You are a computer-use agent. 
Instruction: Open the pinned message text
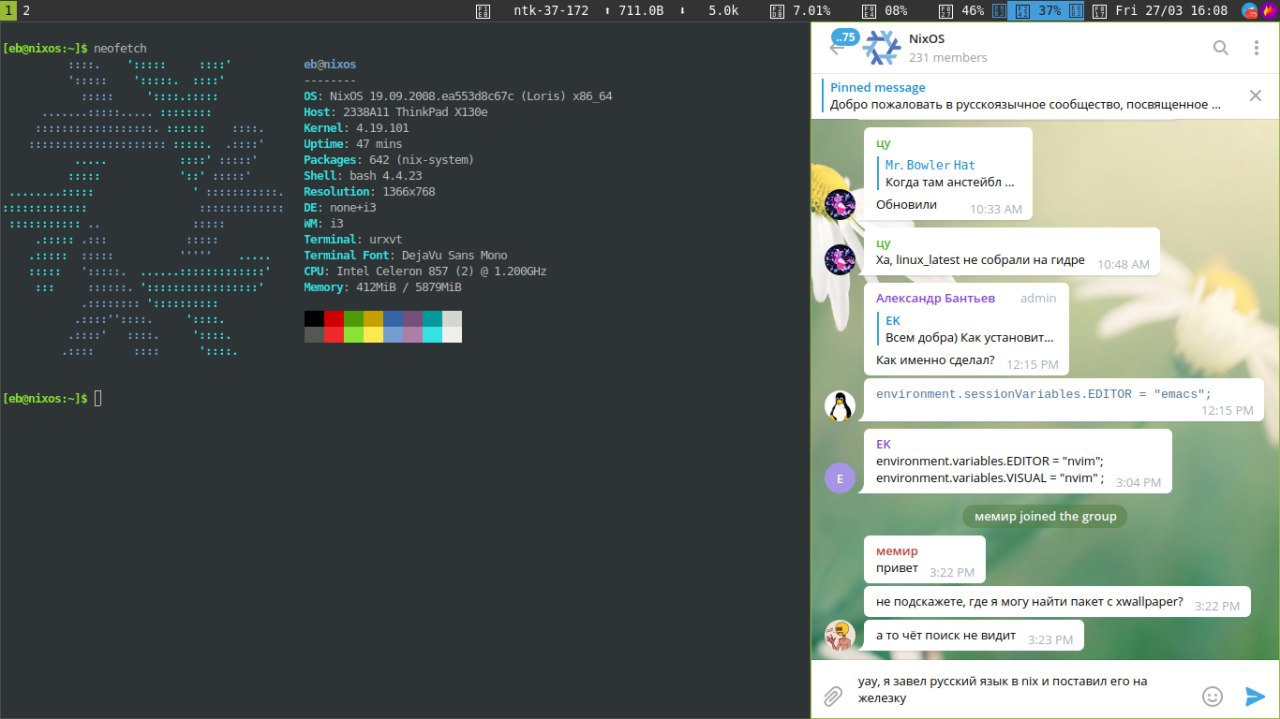(1025, 104)
